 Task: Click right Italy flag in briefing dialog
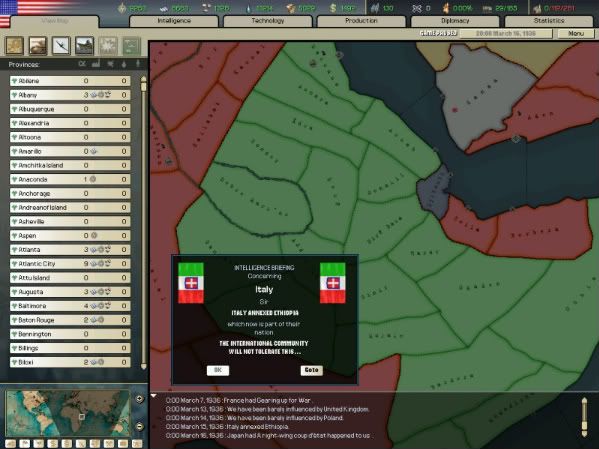[332, 283]
